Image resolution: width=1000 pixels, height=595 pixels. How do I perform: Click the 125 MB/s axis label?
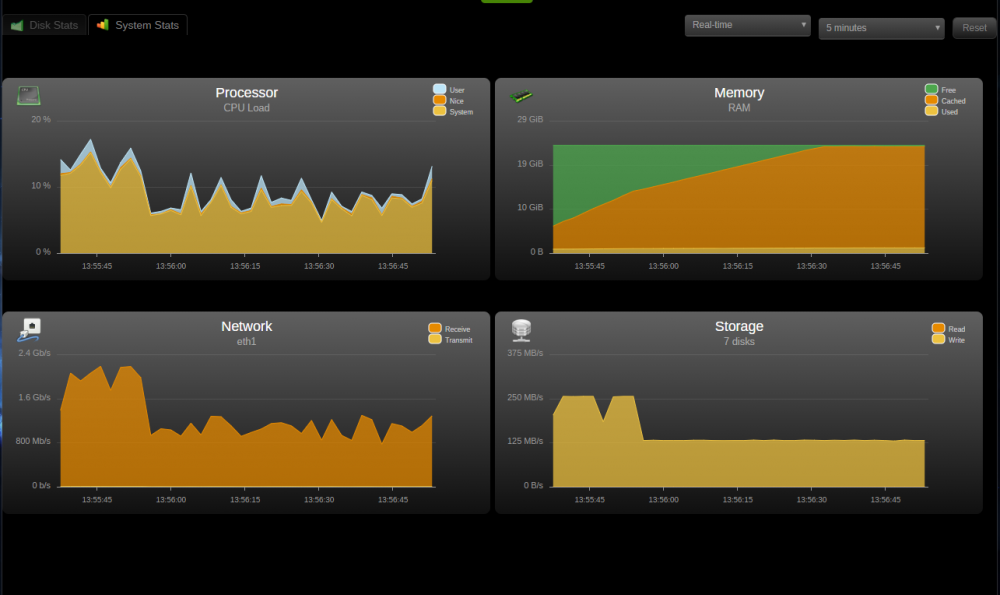(x=526, y=441)
